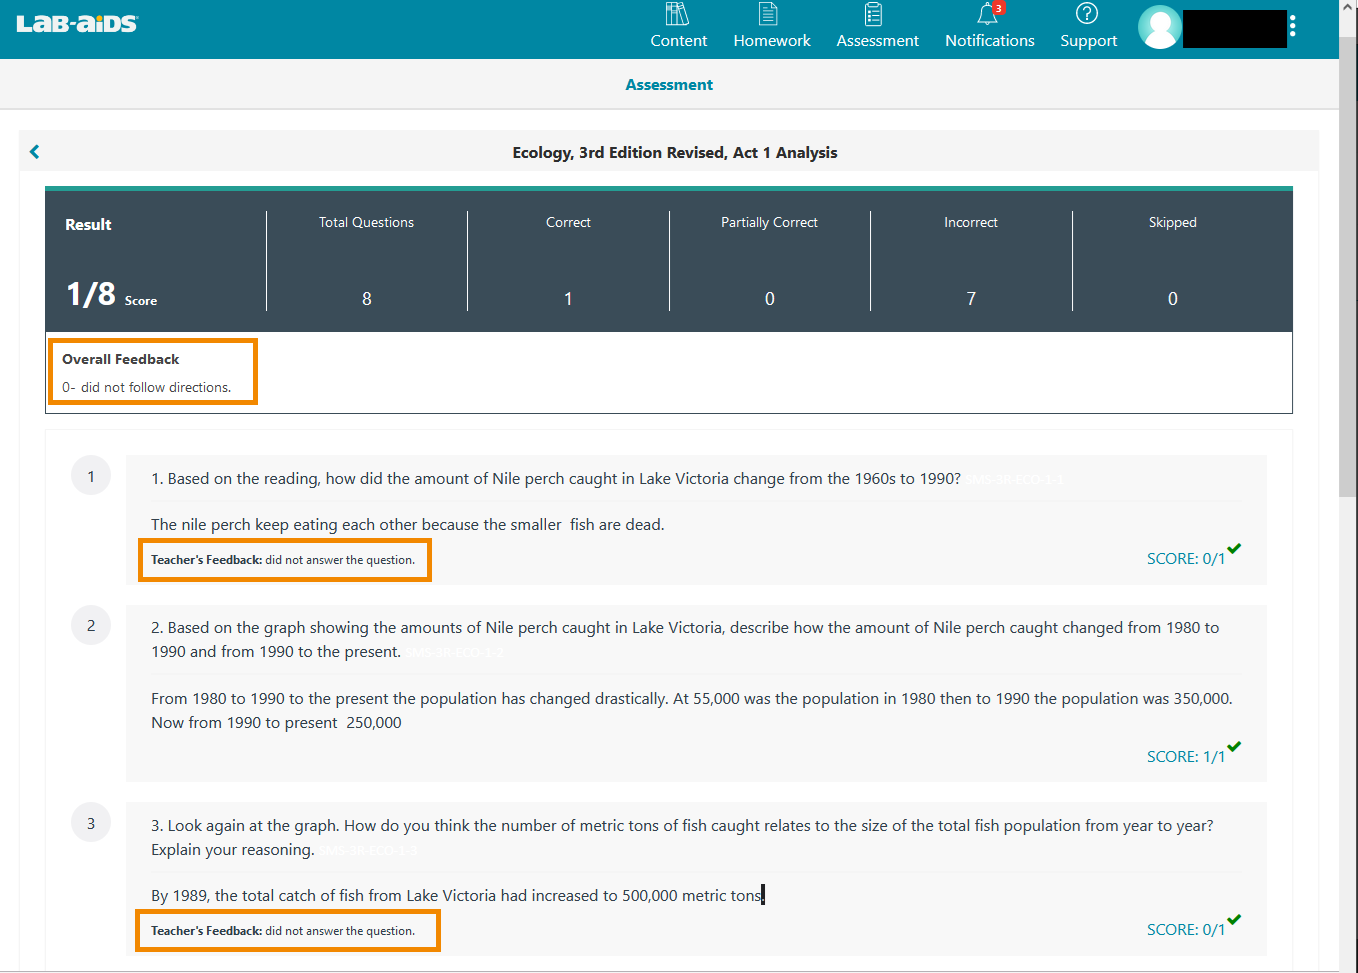
Task: Open the user profile avatar
Action: click(x=1159, y=28)
